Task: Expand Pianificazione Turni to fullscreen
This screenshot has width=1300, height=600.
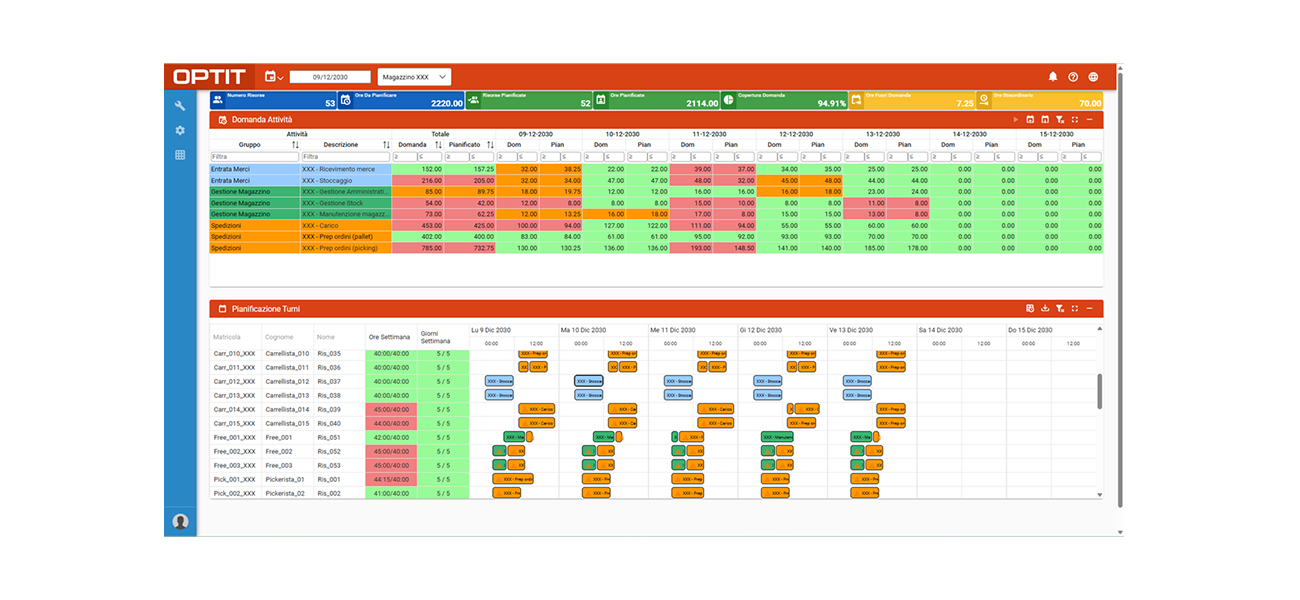Action: 1075,309
